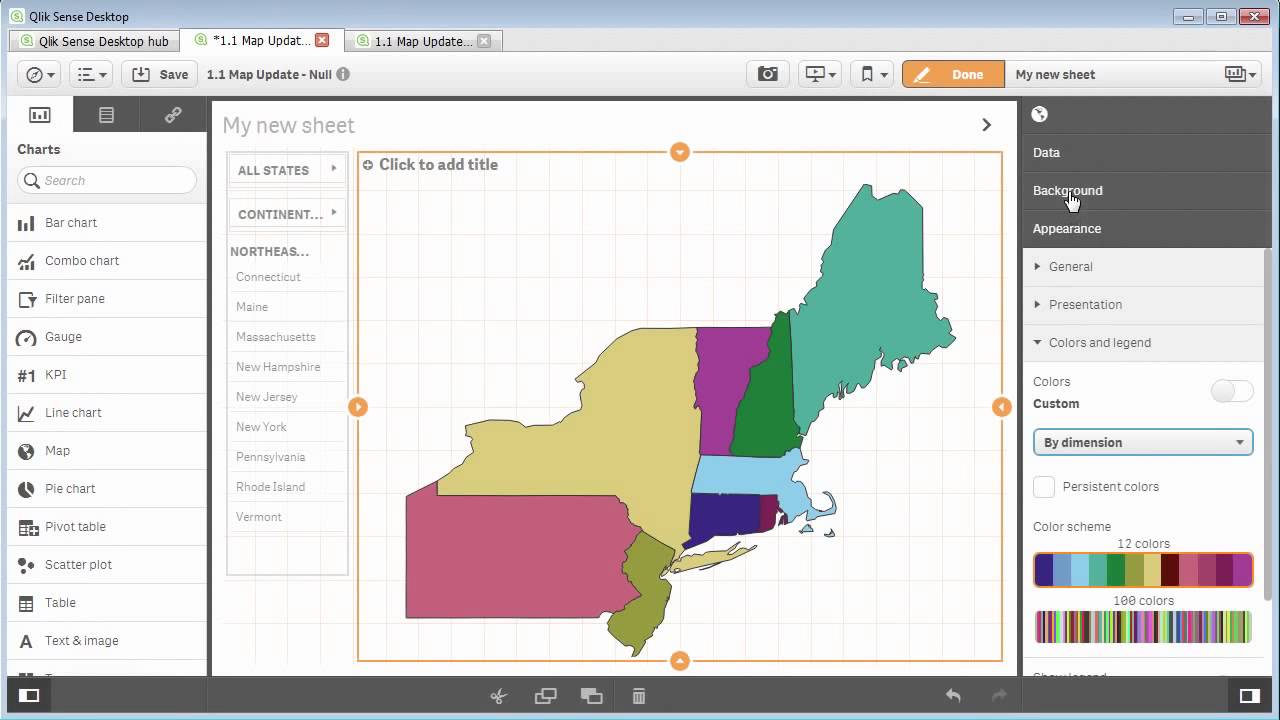The image size is (1280, 720).
Task: Take a snapshot with camera icon
Action: pos(768,74)
